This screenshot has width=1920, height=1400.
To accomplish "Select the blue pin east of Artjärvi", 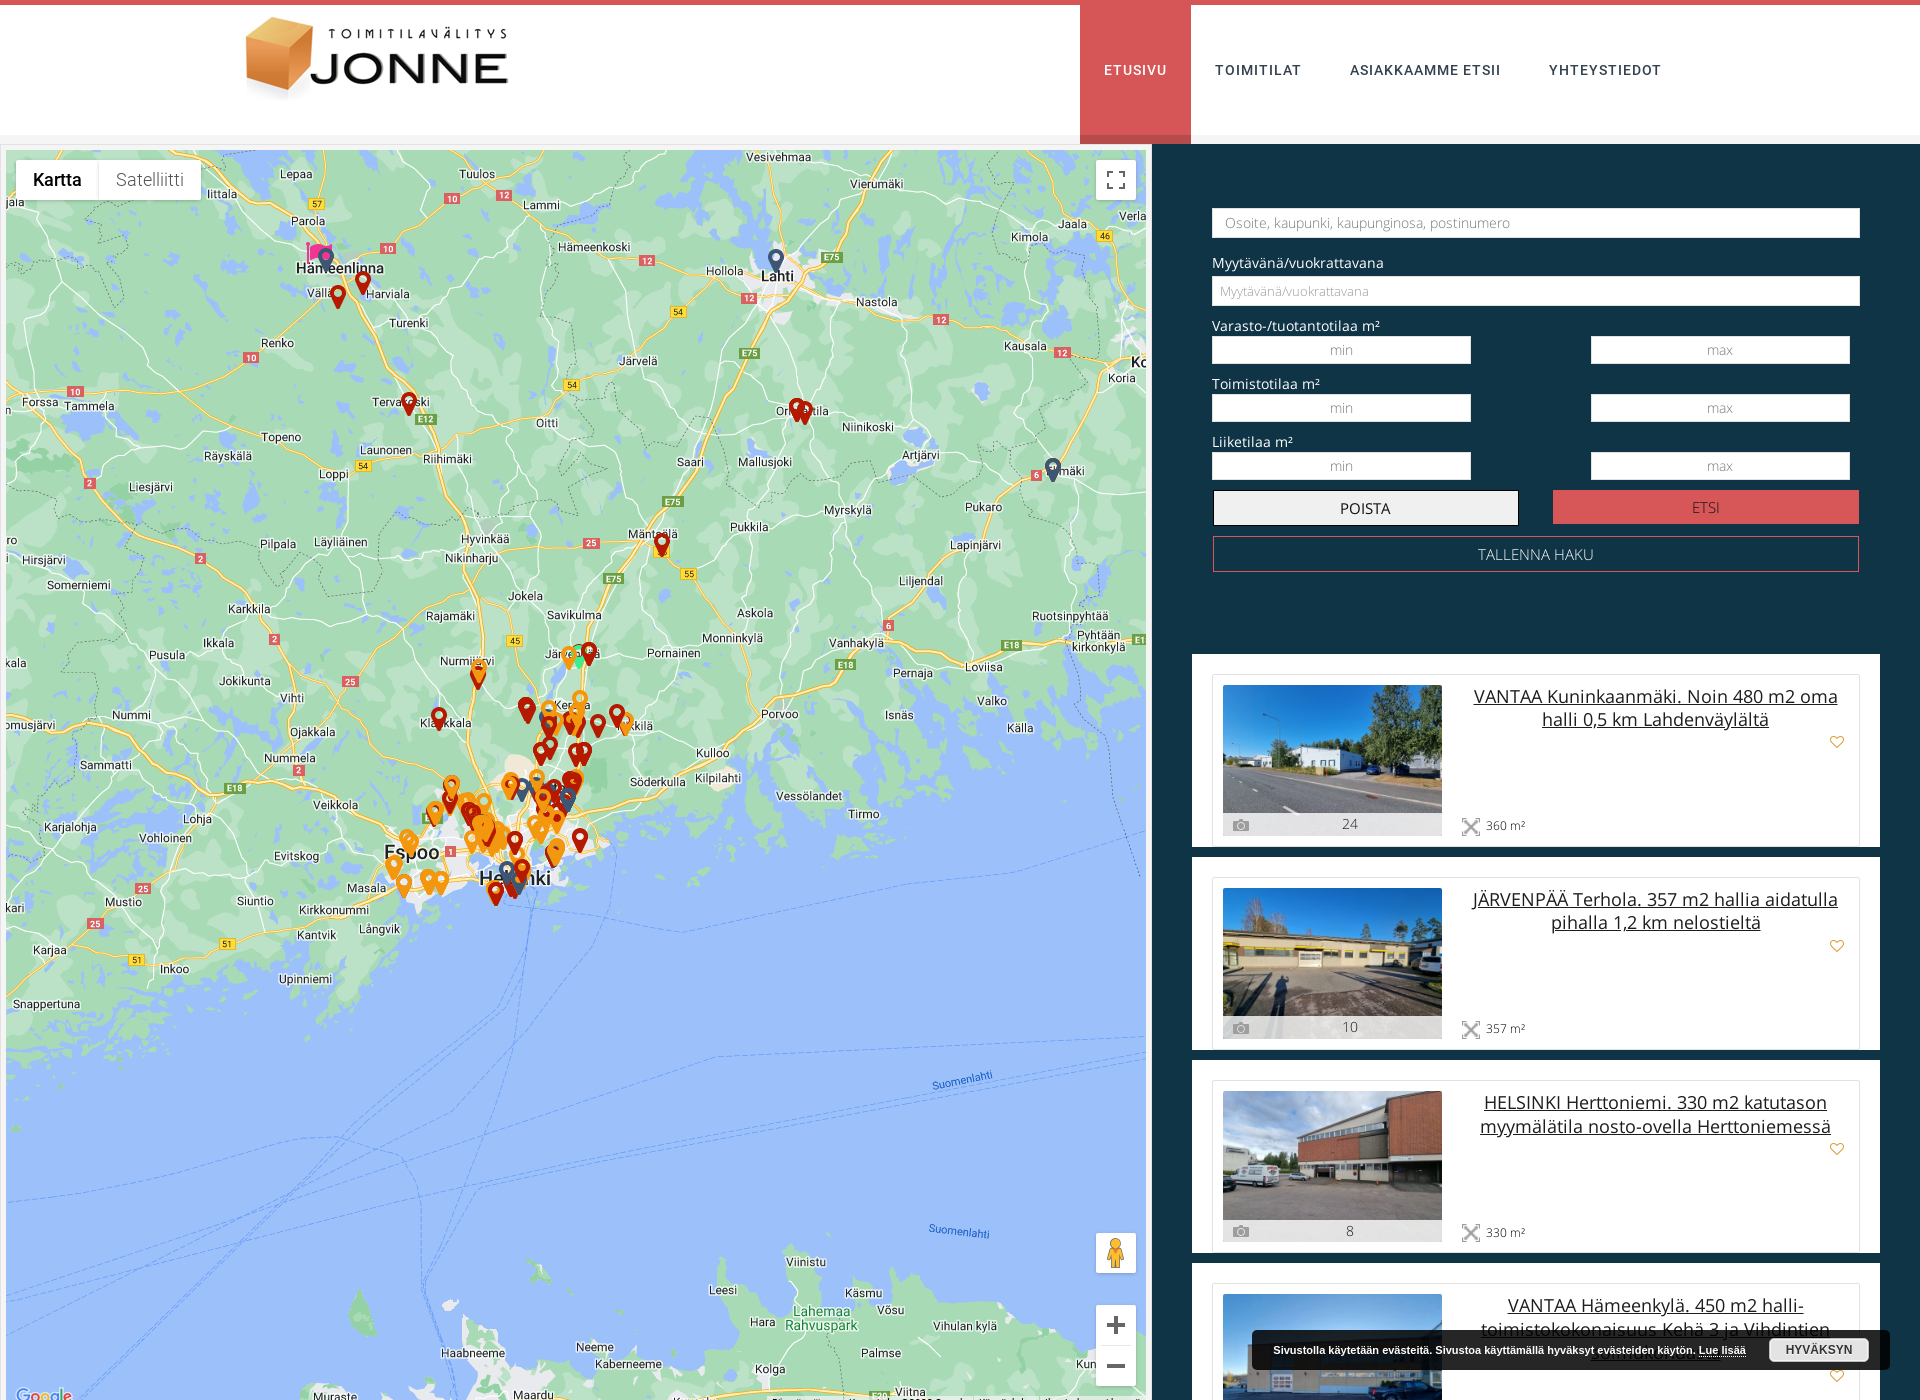I will [1053, 469].
